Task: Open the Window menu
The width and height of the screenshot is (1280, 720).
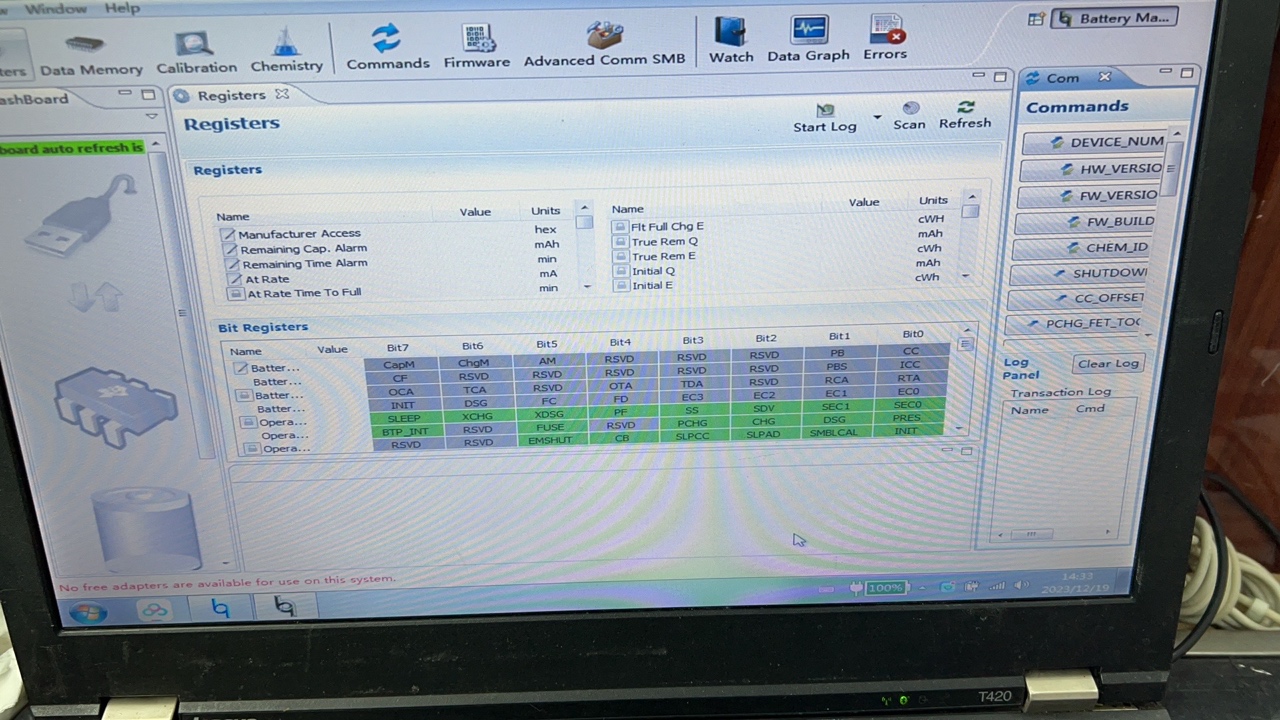Action: tap(56, 9)
